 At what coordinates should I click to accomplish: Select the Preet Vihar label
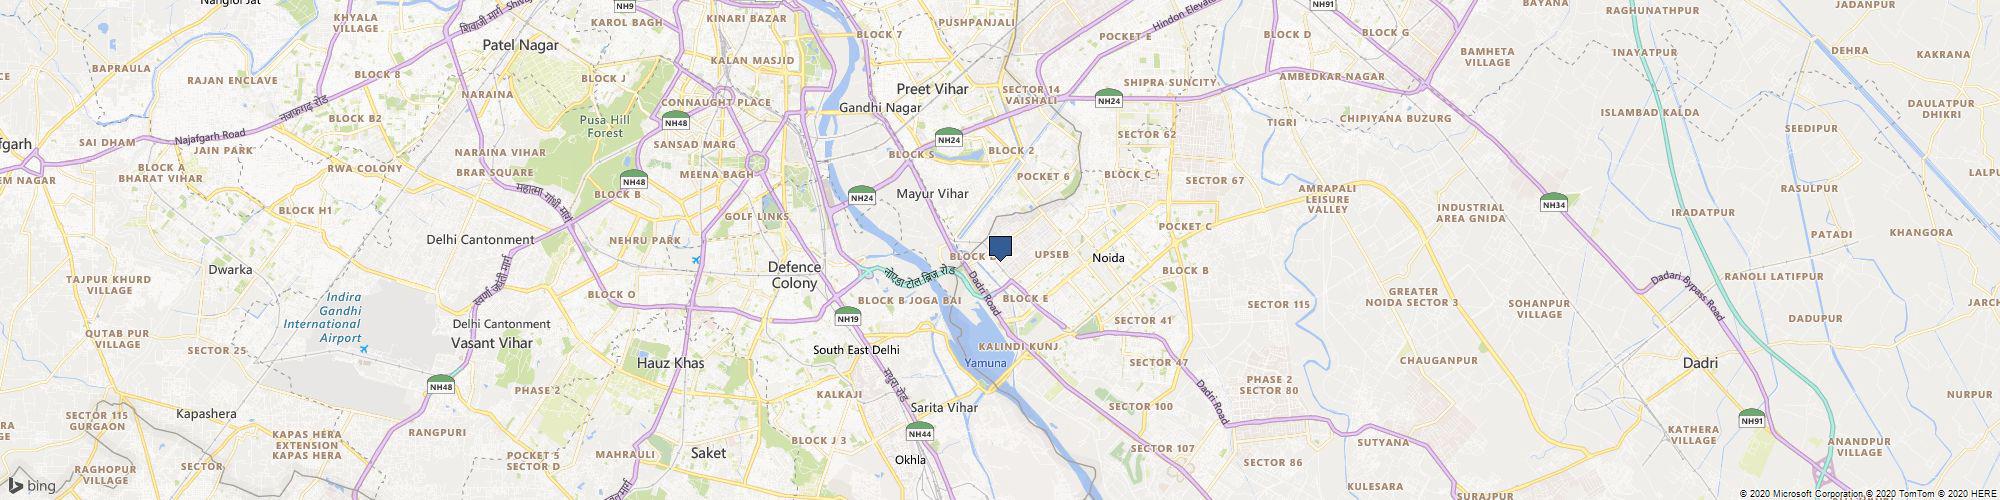pos(932,89)
